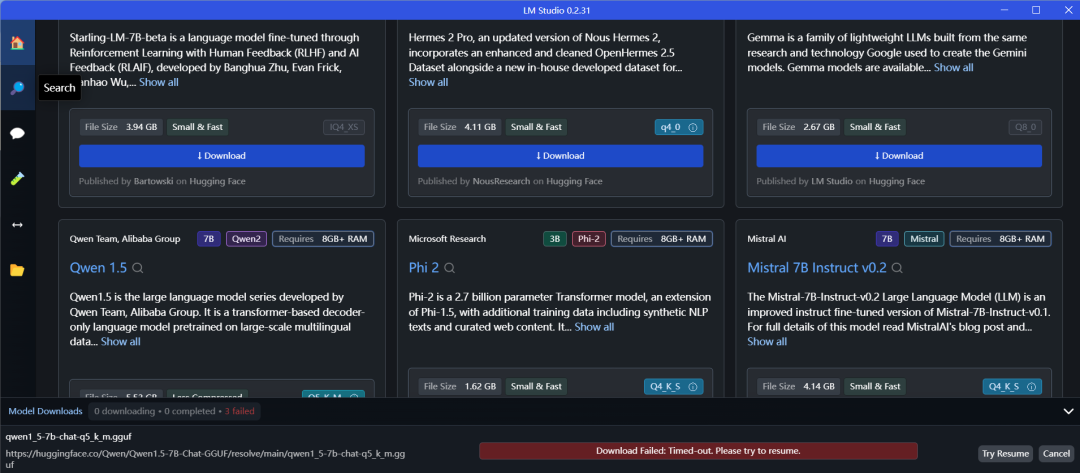Open the My Models folder icon

tap(17, 270)
